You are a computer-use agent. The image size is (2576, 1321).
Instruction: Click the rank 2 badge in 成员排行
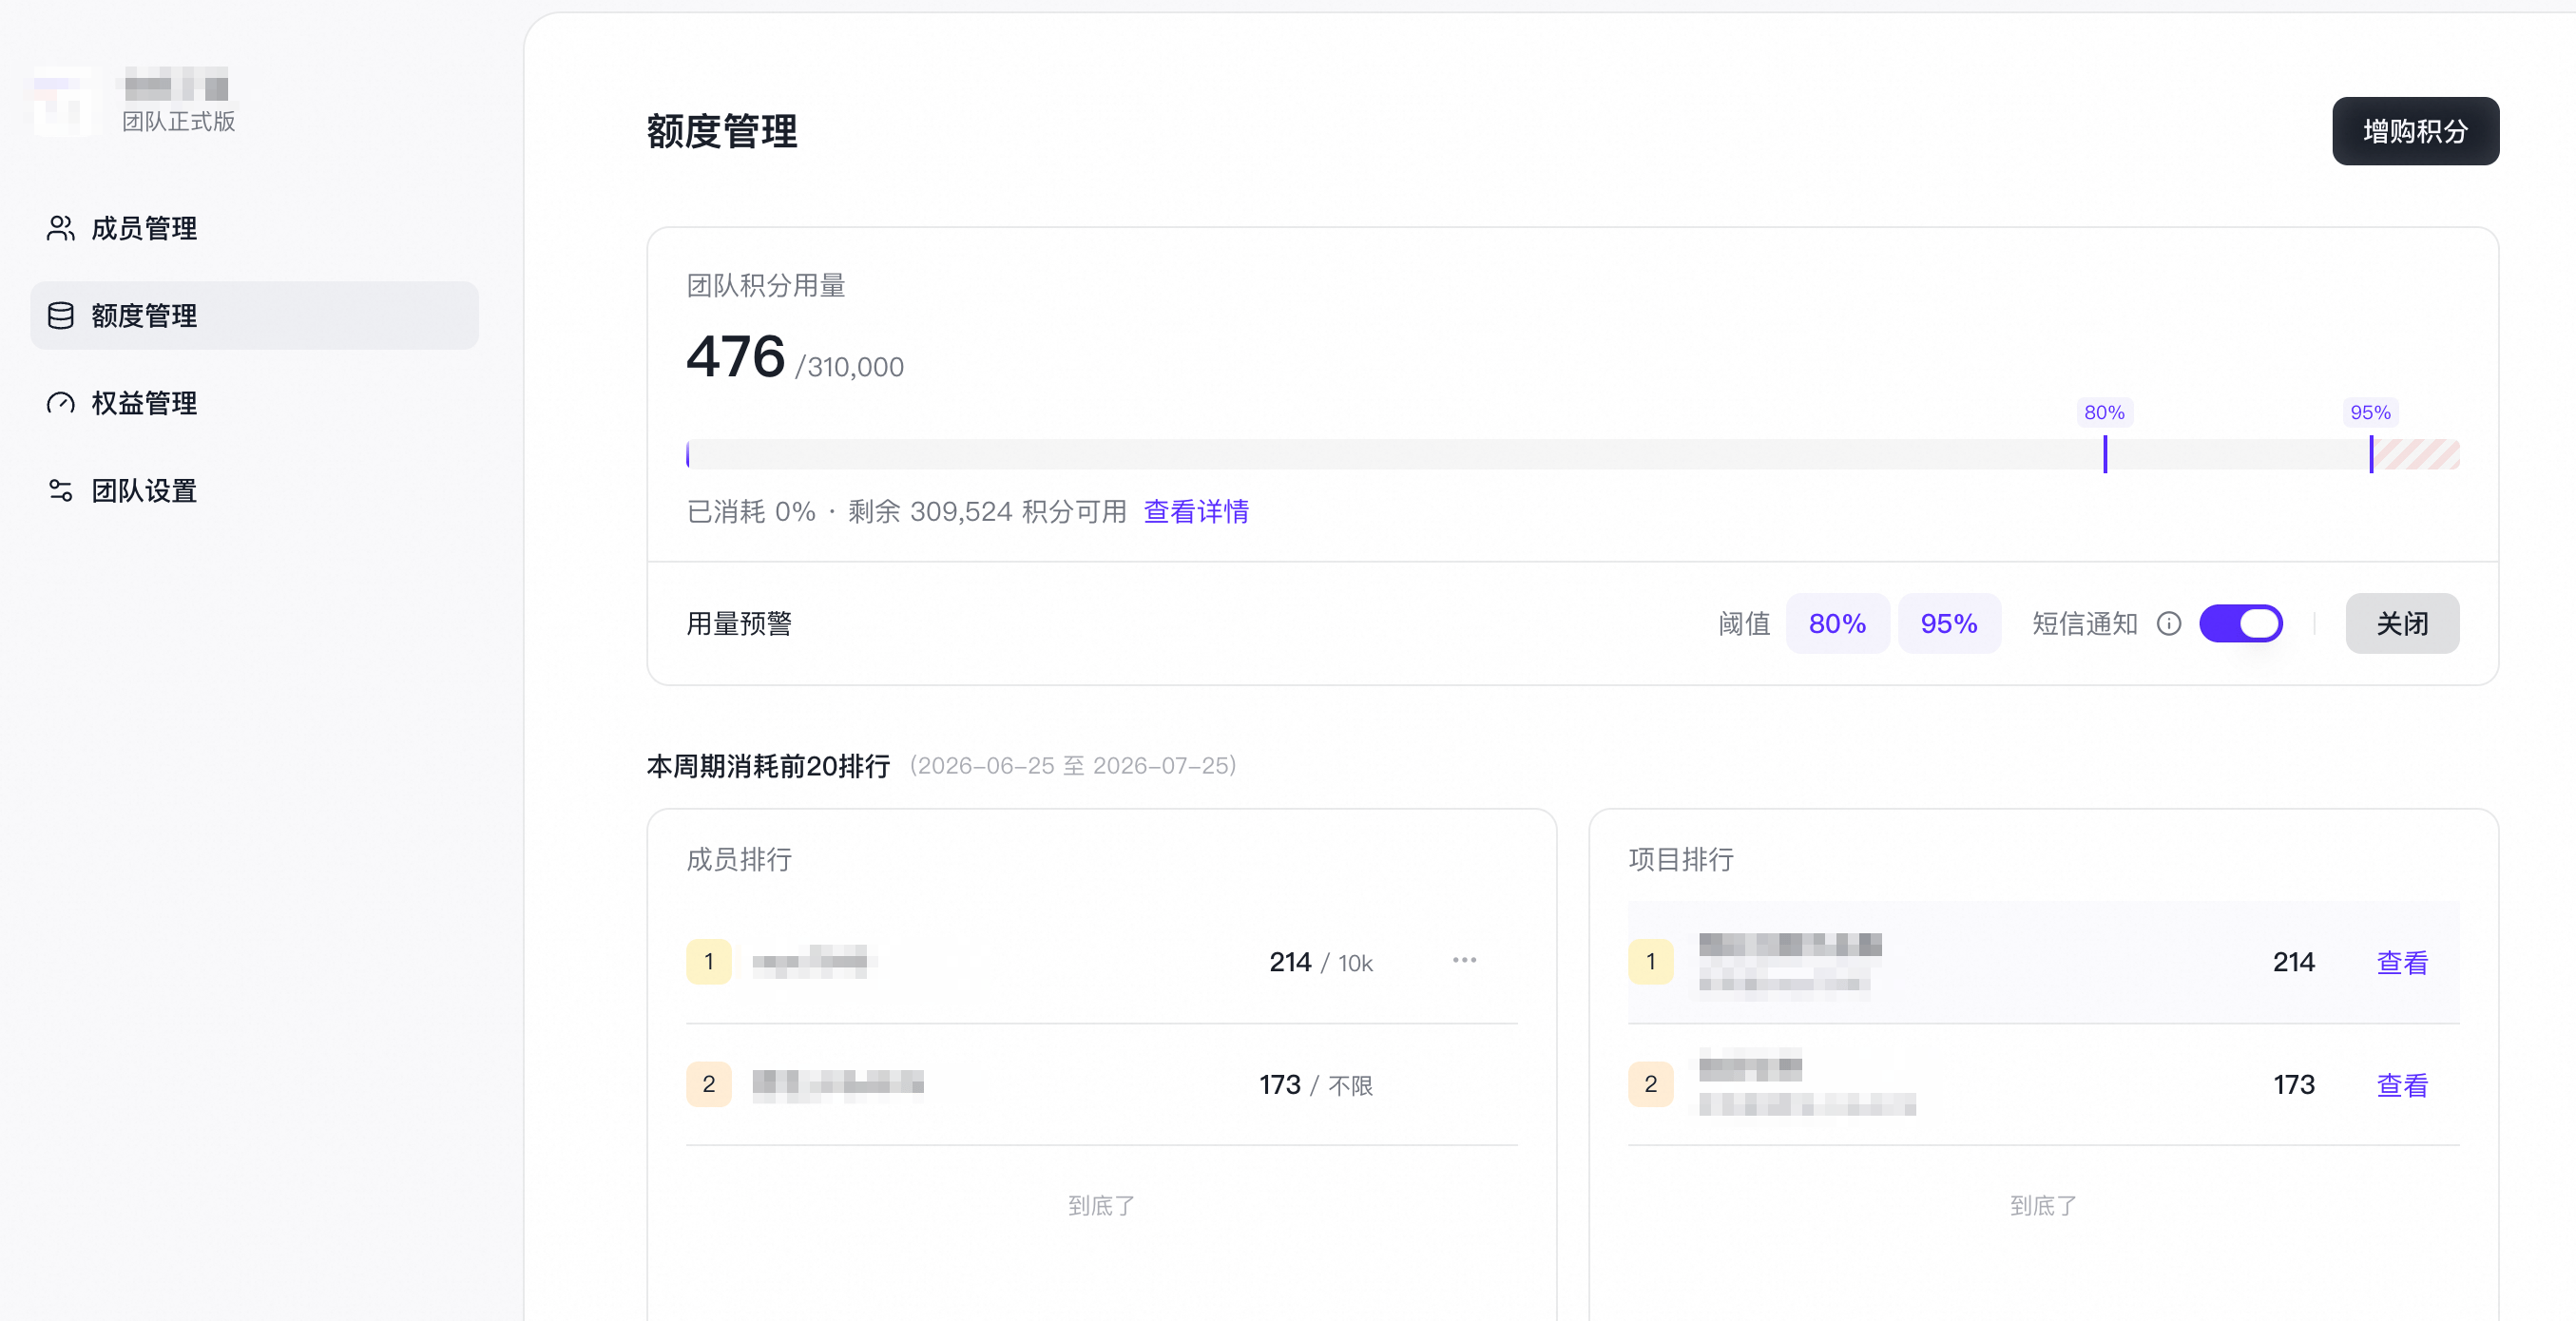click(x=708, y=1085)
